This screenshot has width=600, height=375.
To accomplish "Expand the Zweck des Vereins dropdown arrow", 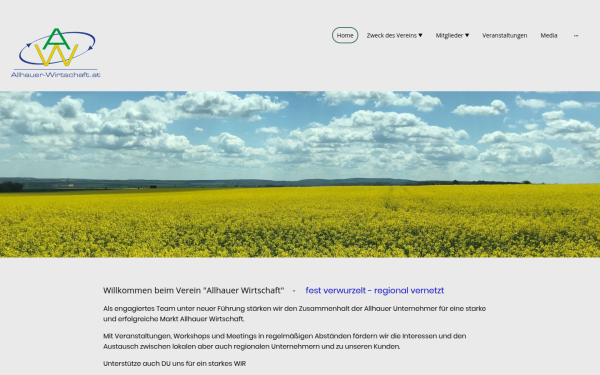I will click(x=420, y=35).
